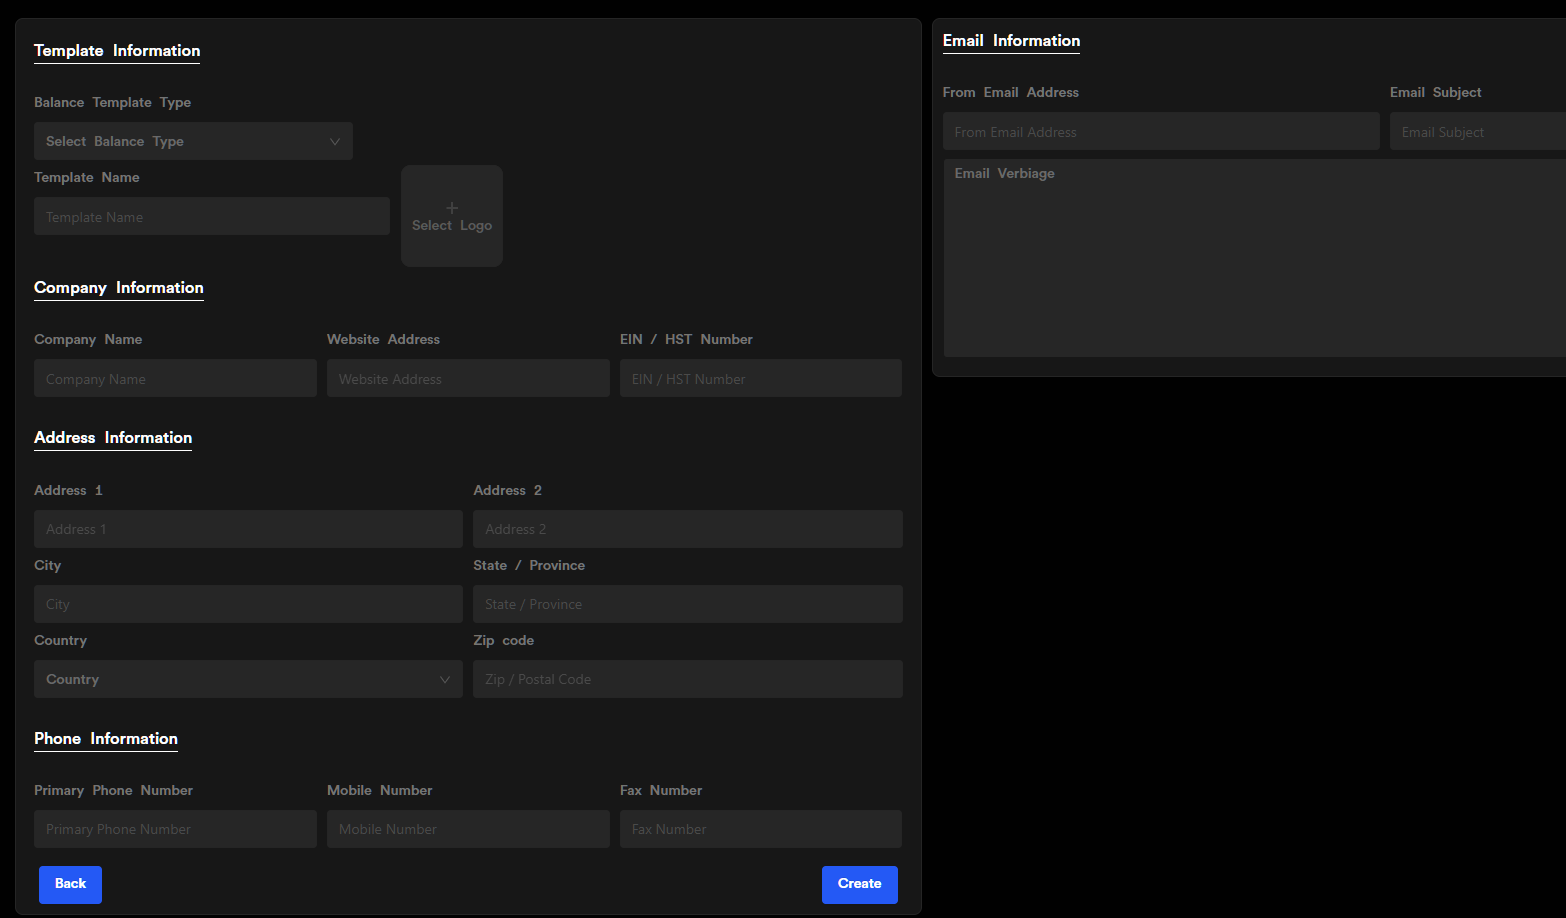Click the Email Information heading
This screenshot has width=1566, height=918.
[x=1011, y=41]
